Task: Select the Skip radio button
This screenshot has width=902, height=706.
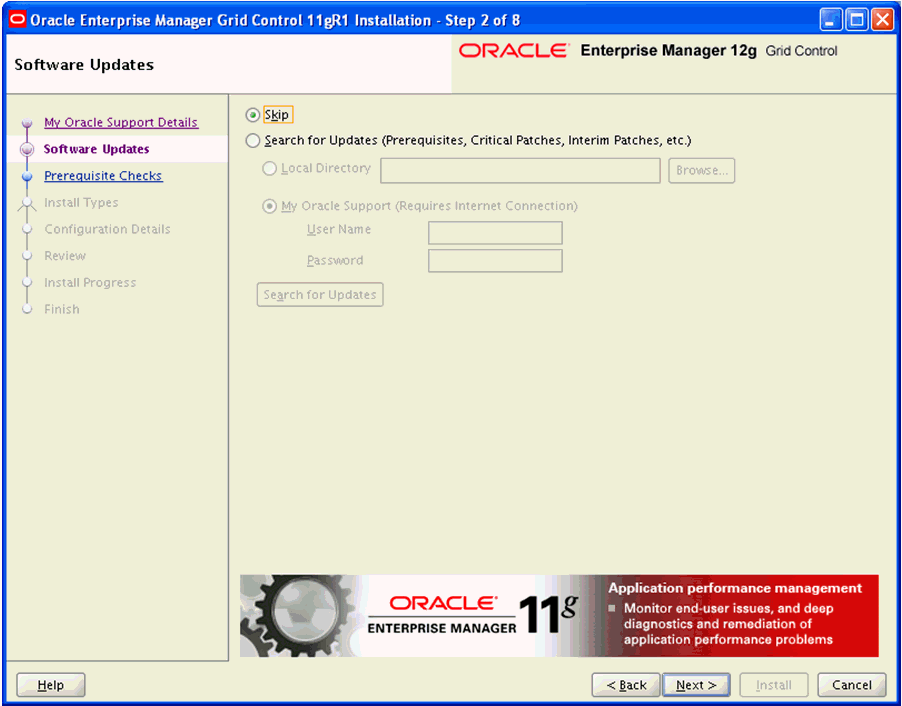Action: (252, 115)
